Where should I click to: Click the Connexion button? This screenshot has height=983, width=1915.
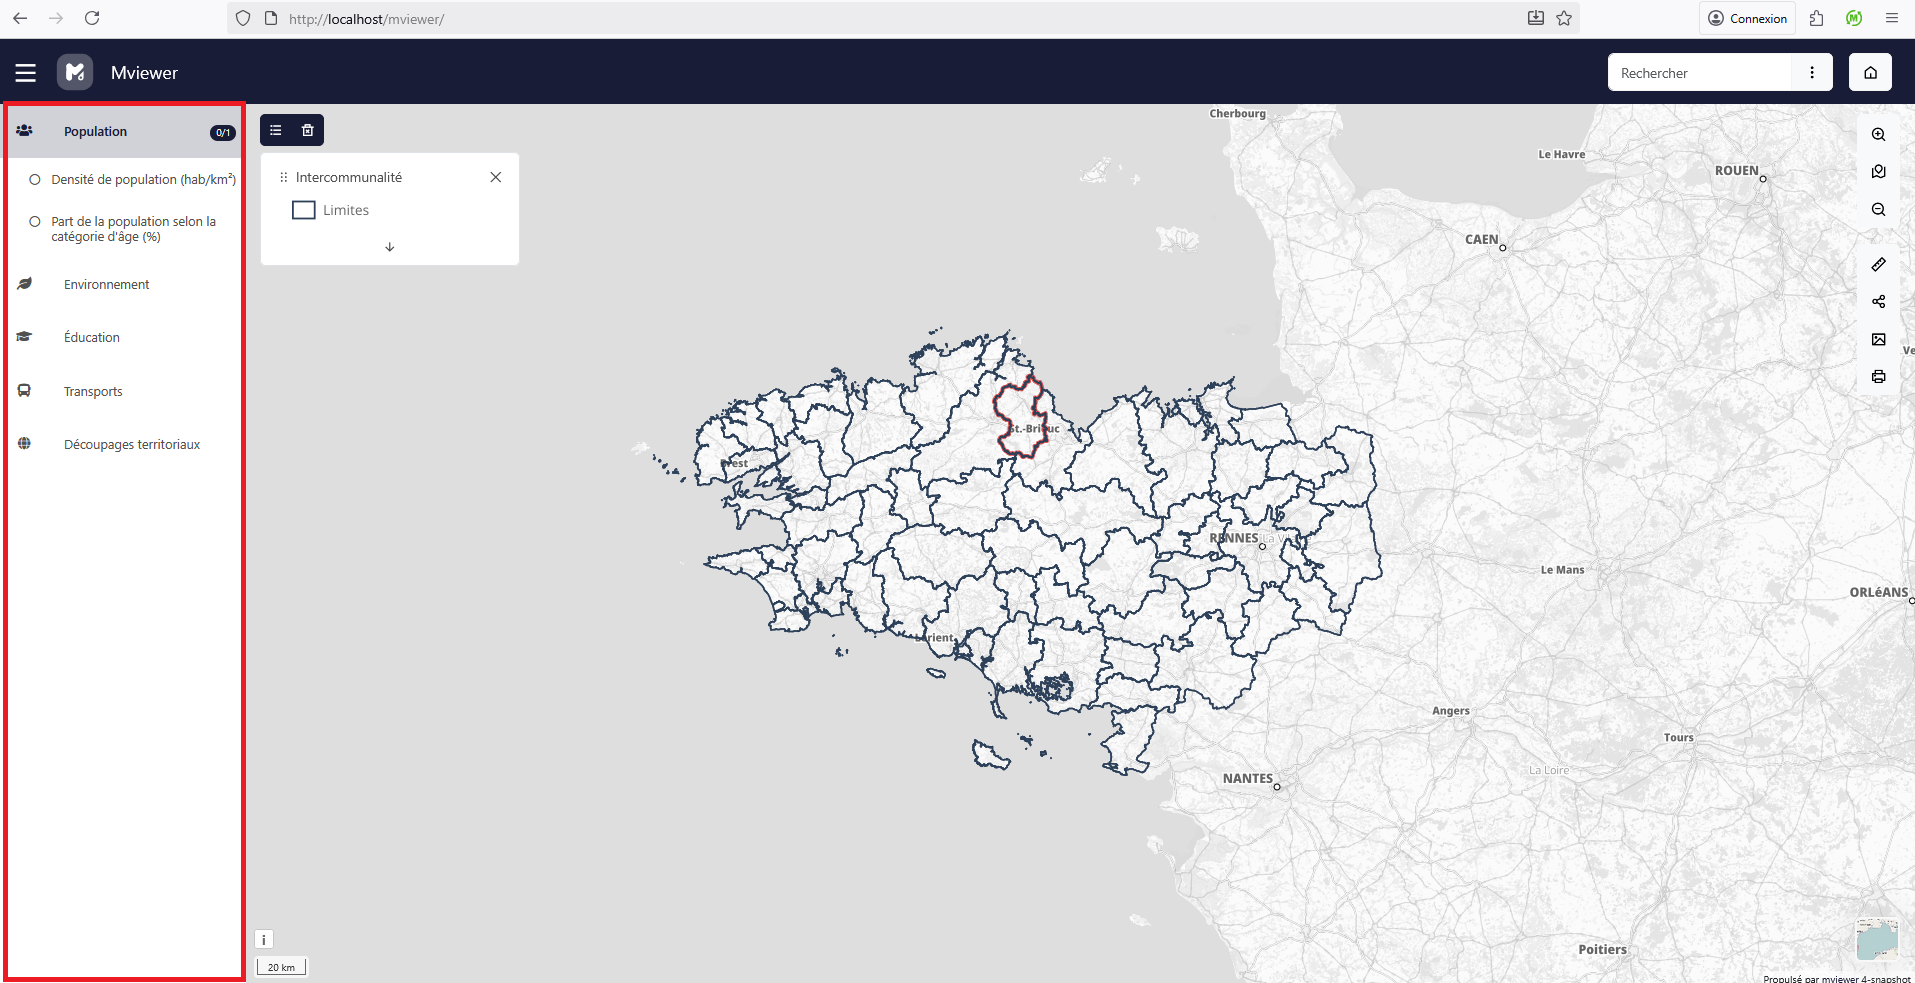(1747, 18)
